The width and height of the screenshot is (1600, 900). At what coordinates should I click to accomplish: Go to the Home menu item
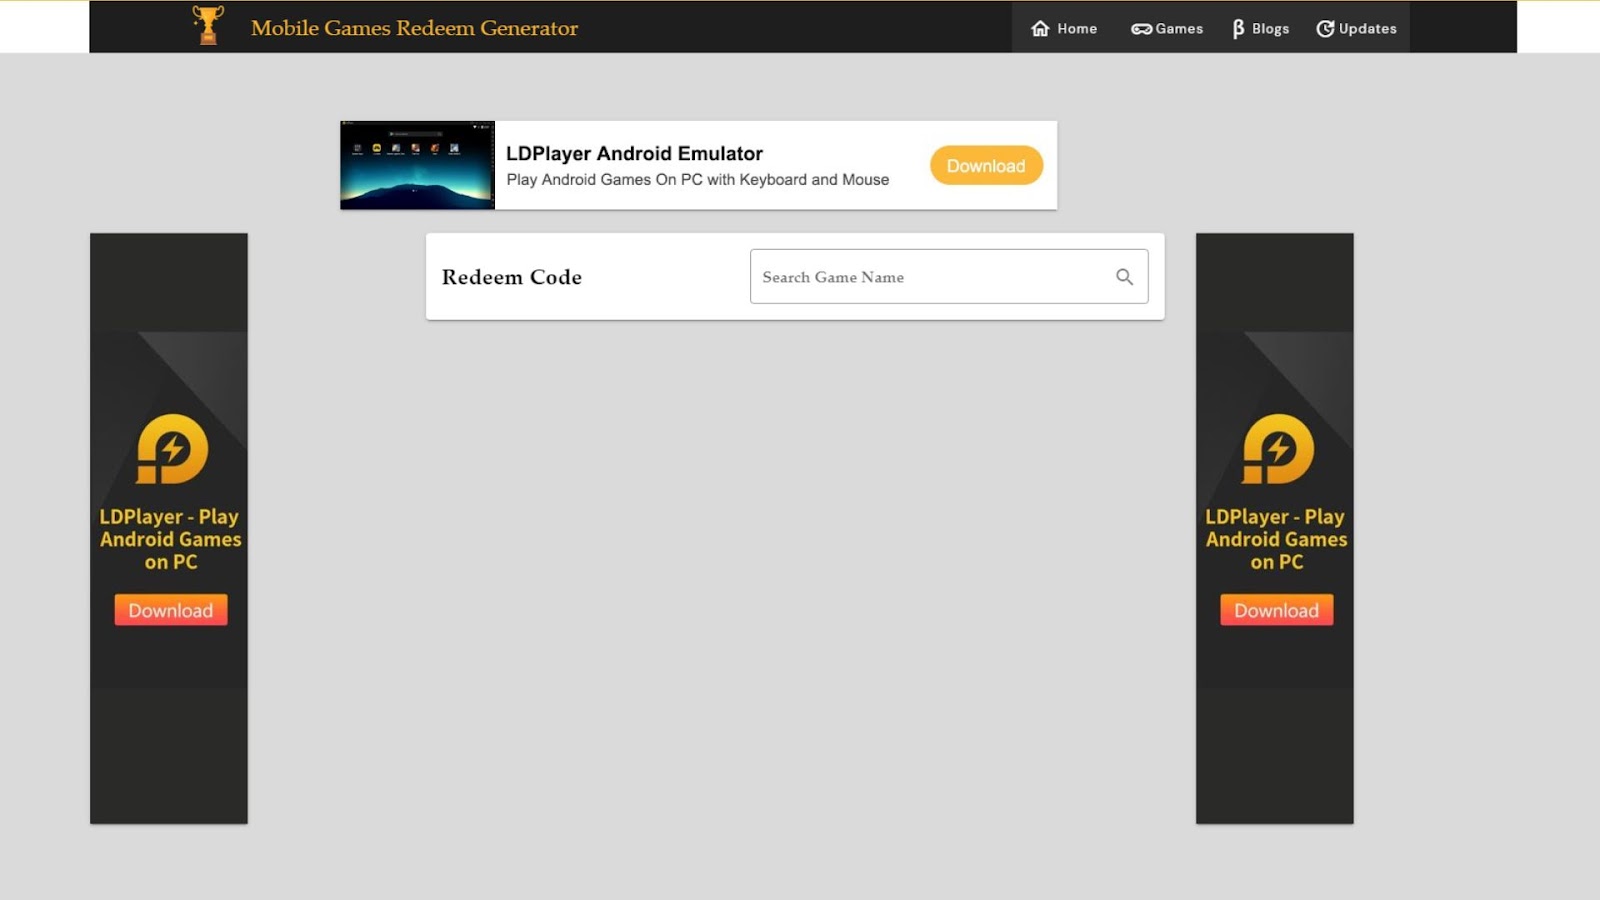tap(1064, 28)
